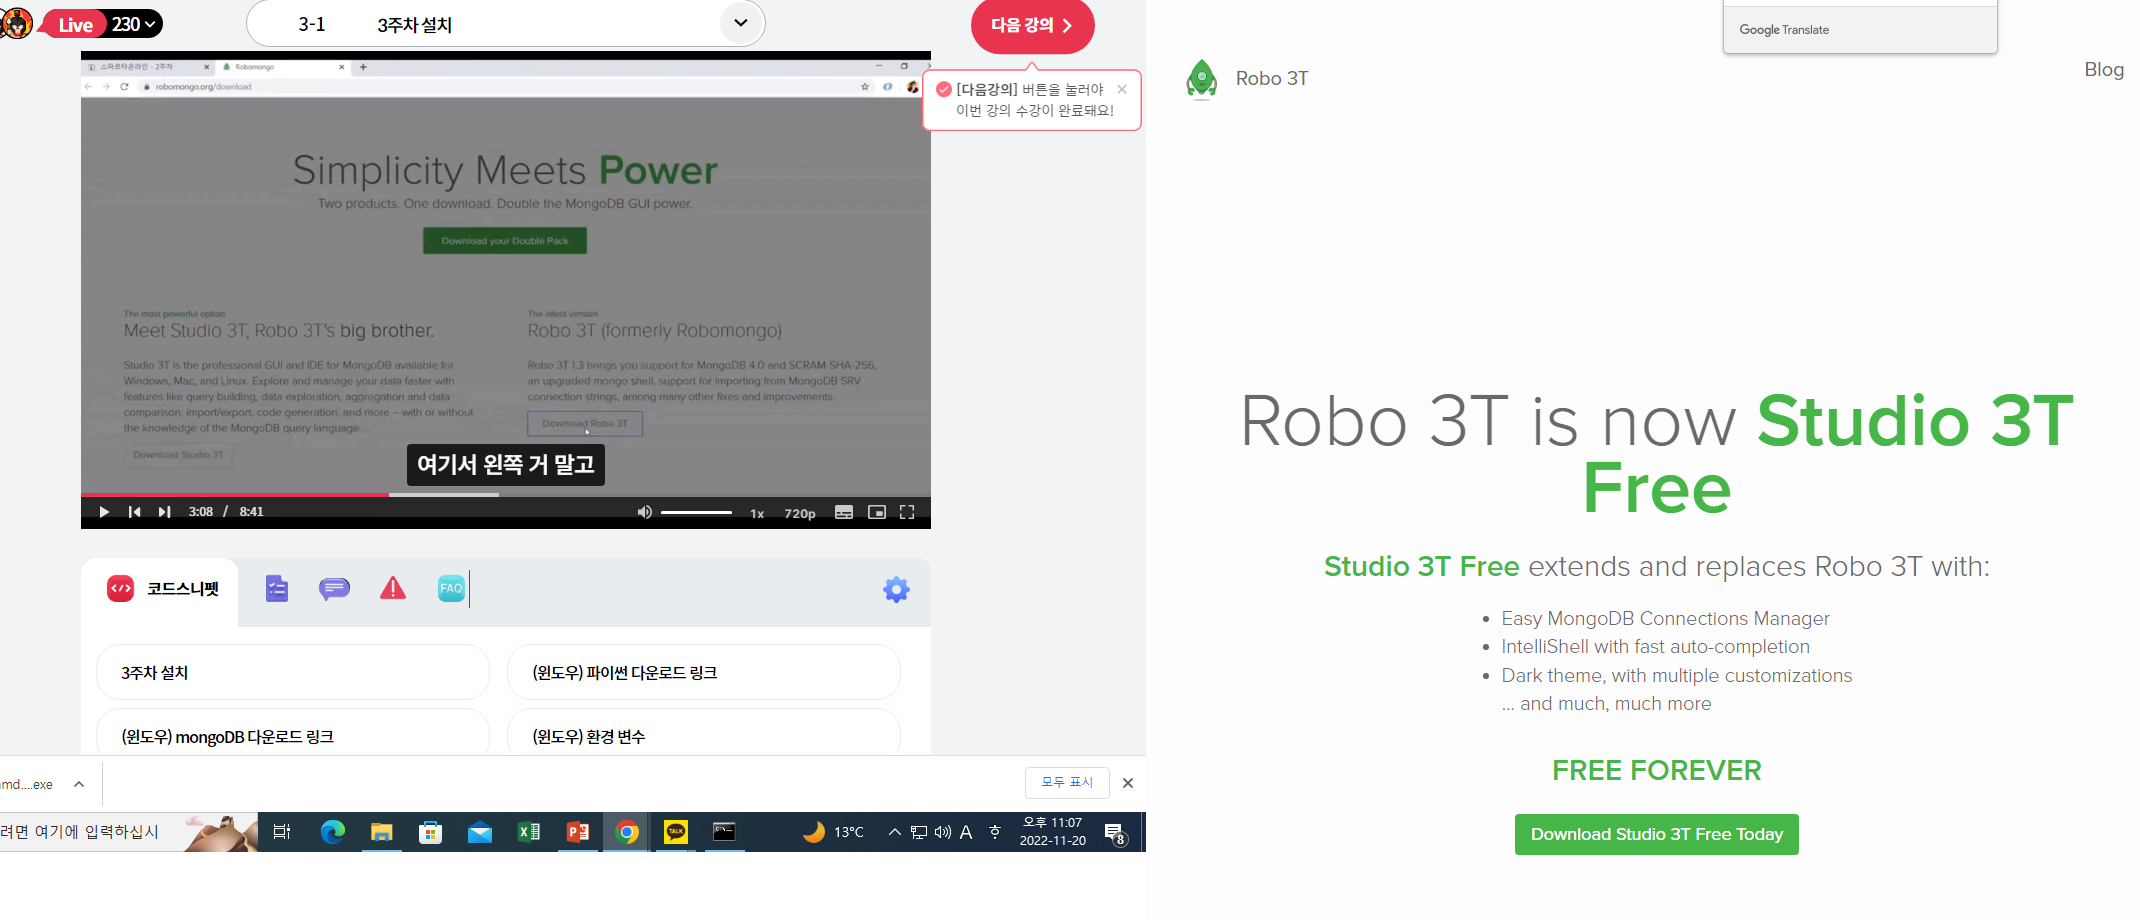Viewport: 2140px width, 920px height.
Task: Click Download your Double Pack in video
Action: tap(505, 241)
